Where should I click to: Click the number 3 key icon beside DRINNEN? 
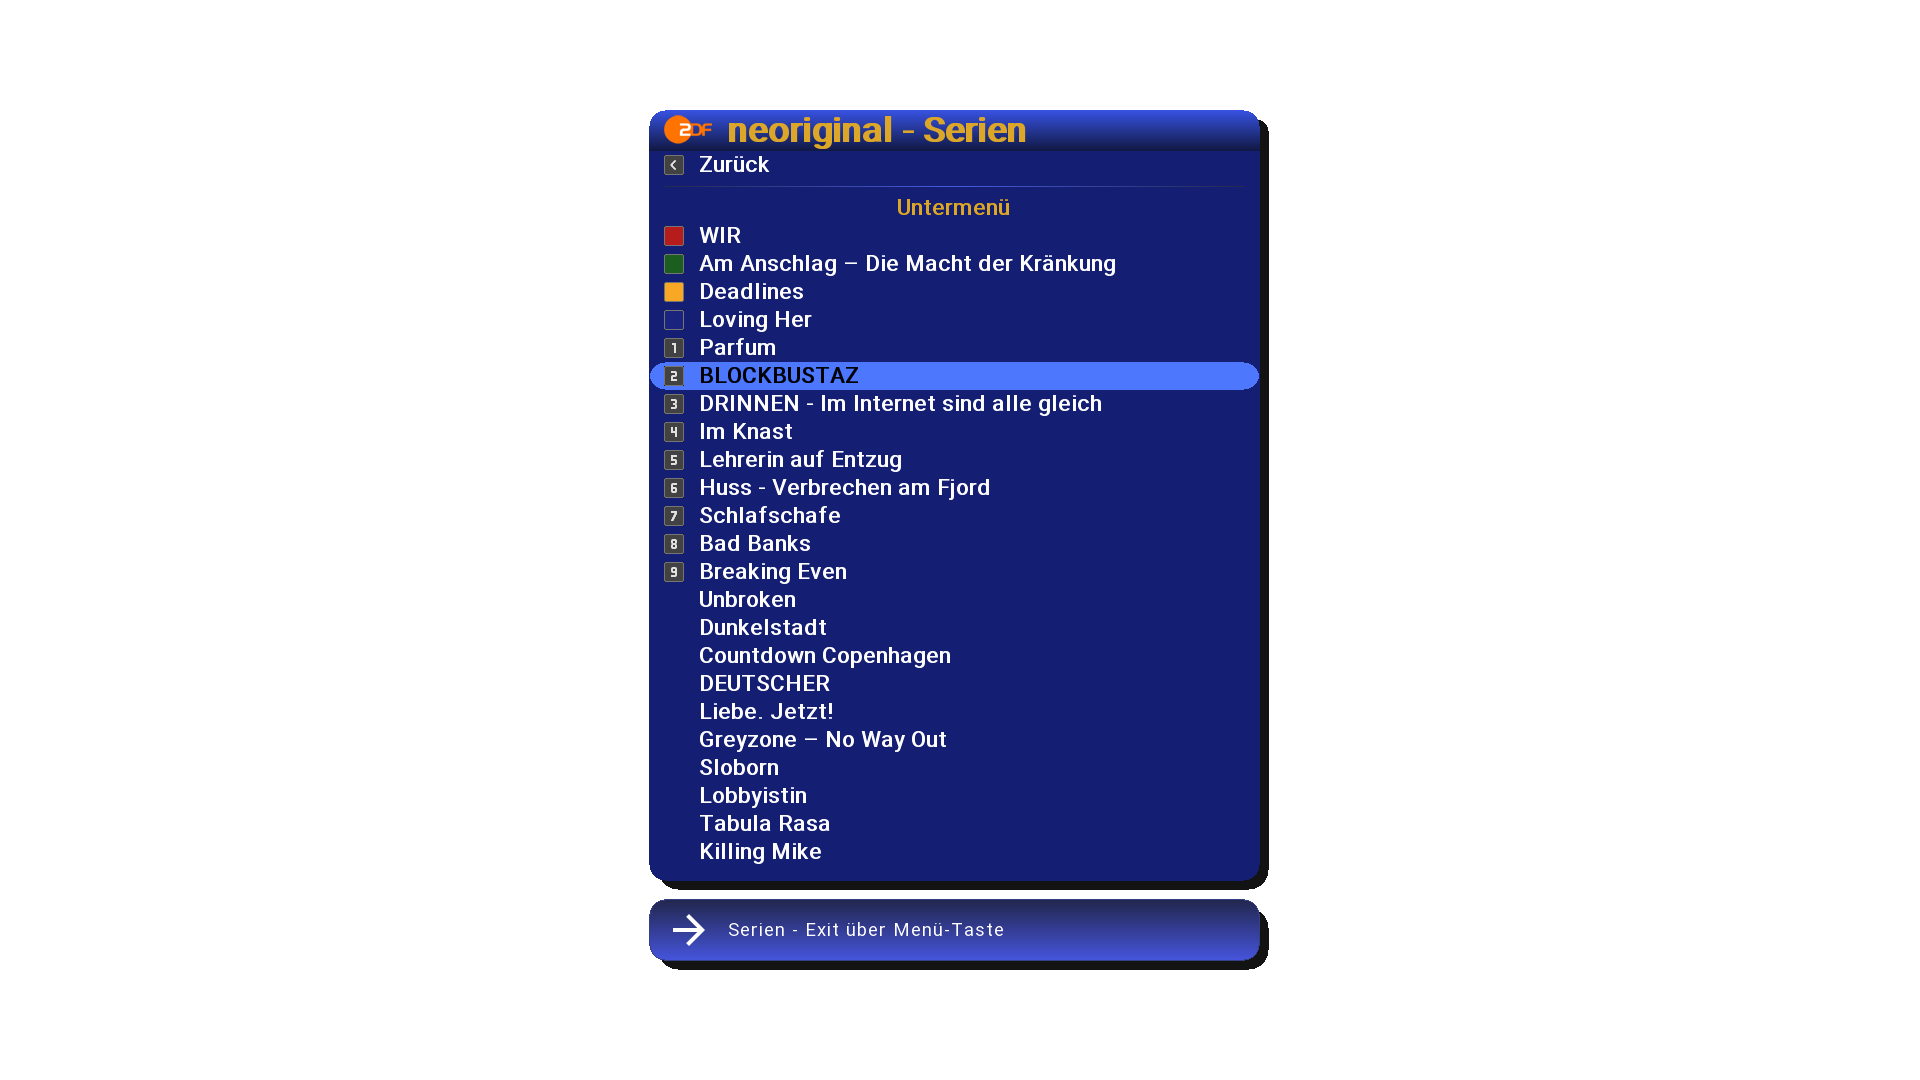[674, 404]
